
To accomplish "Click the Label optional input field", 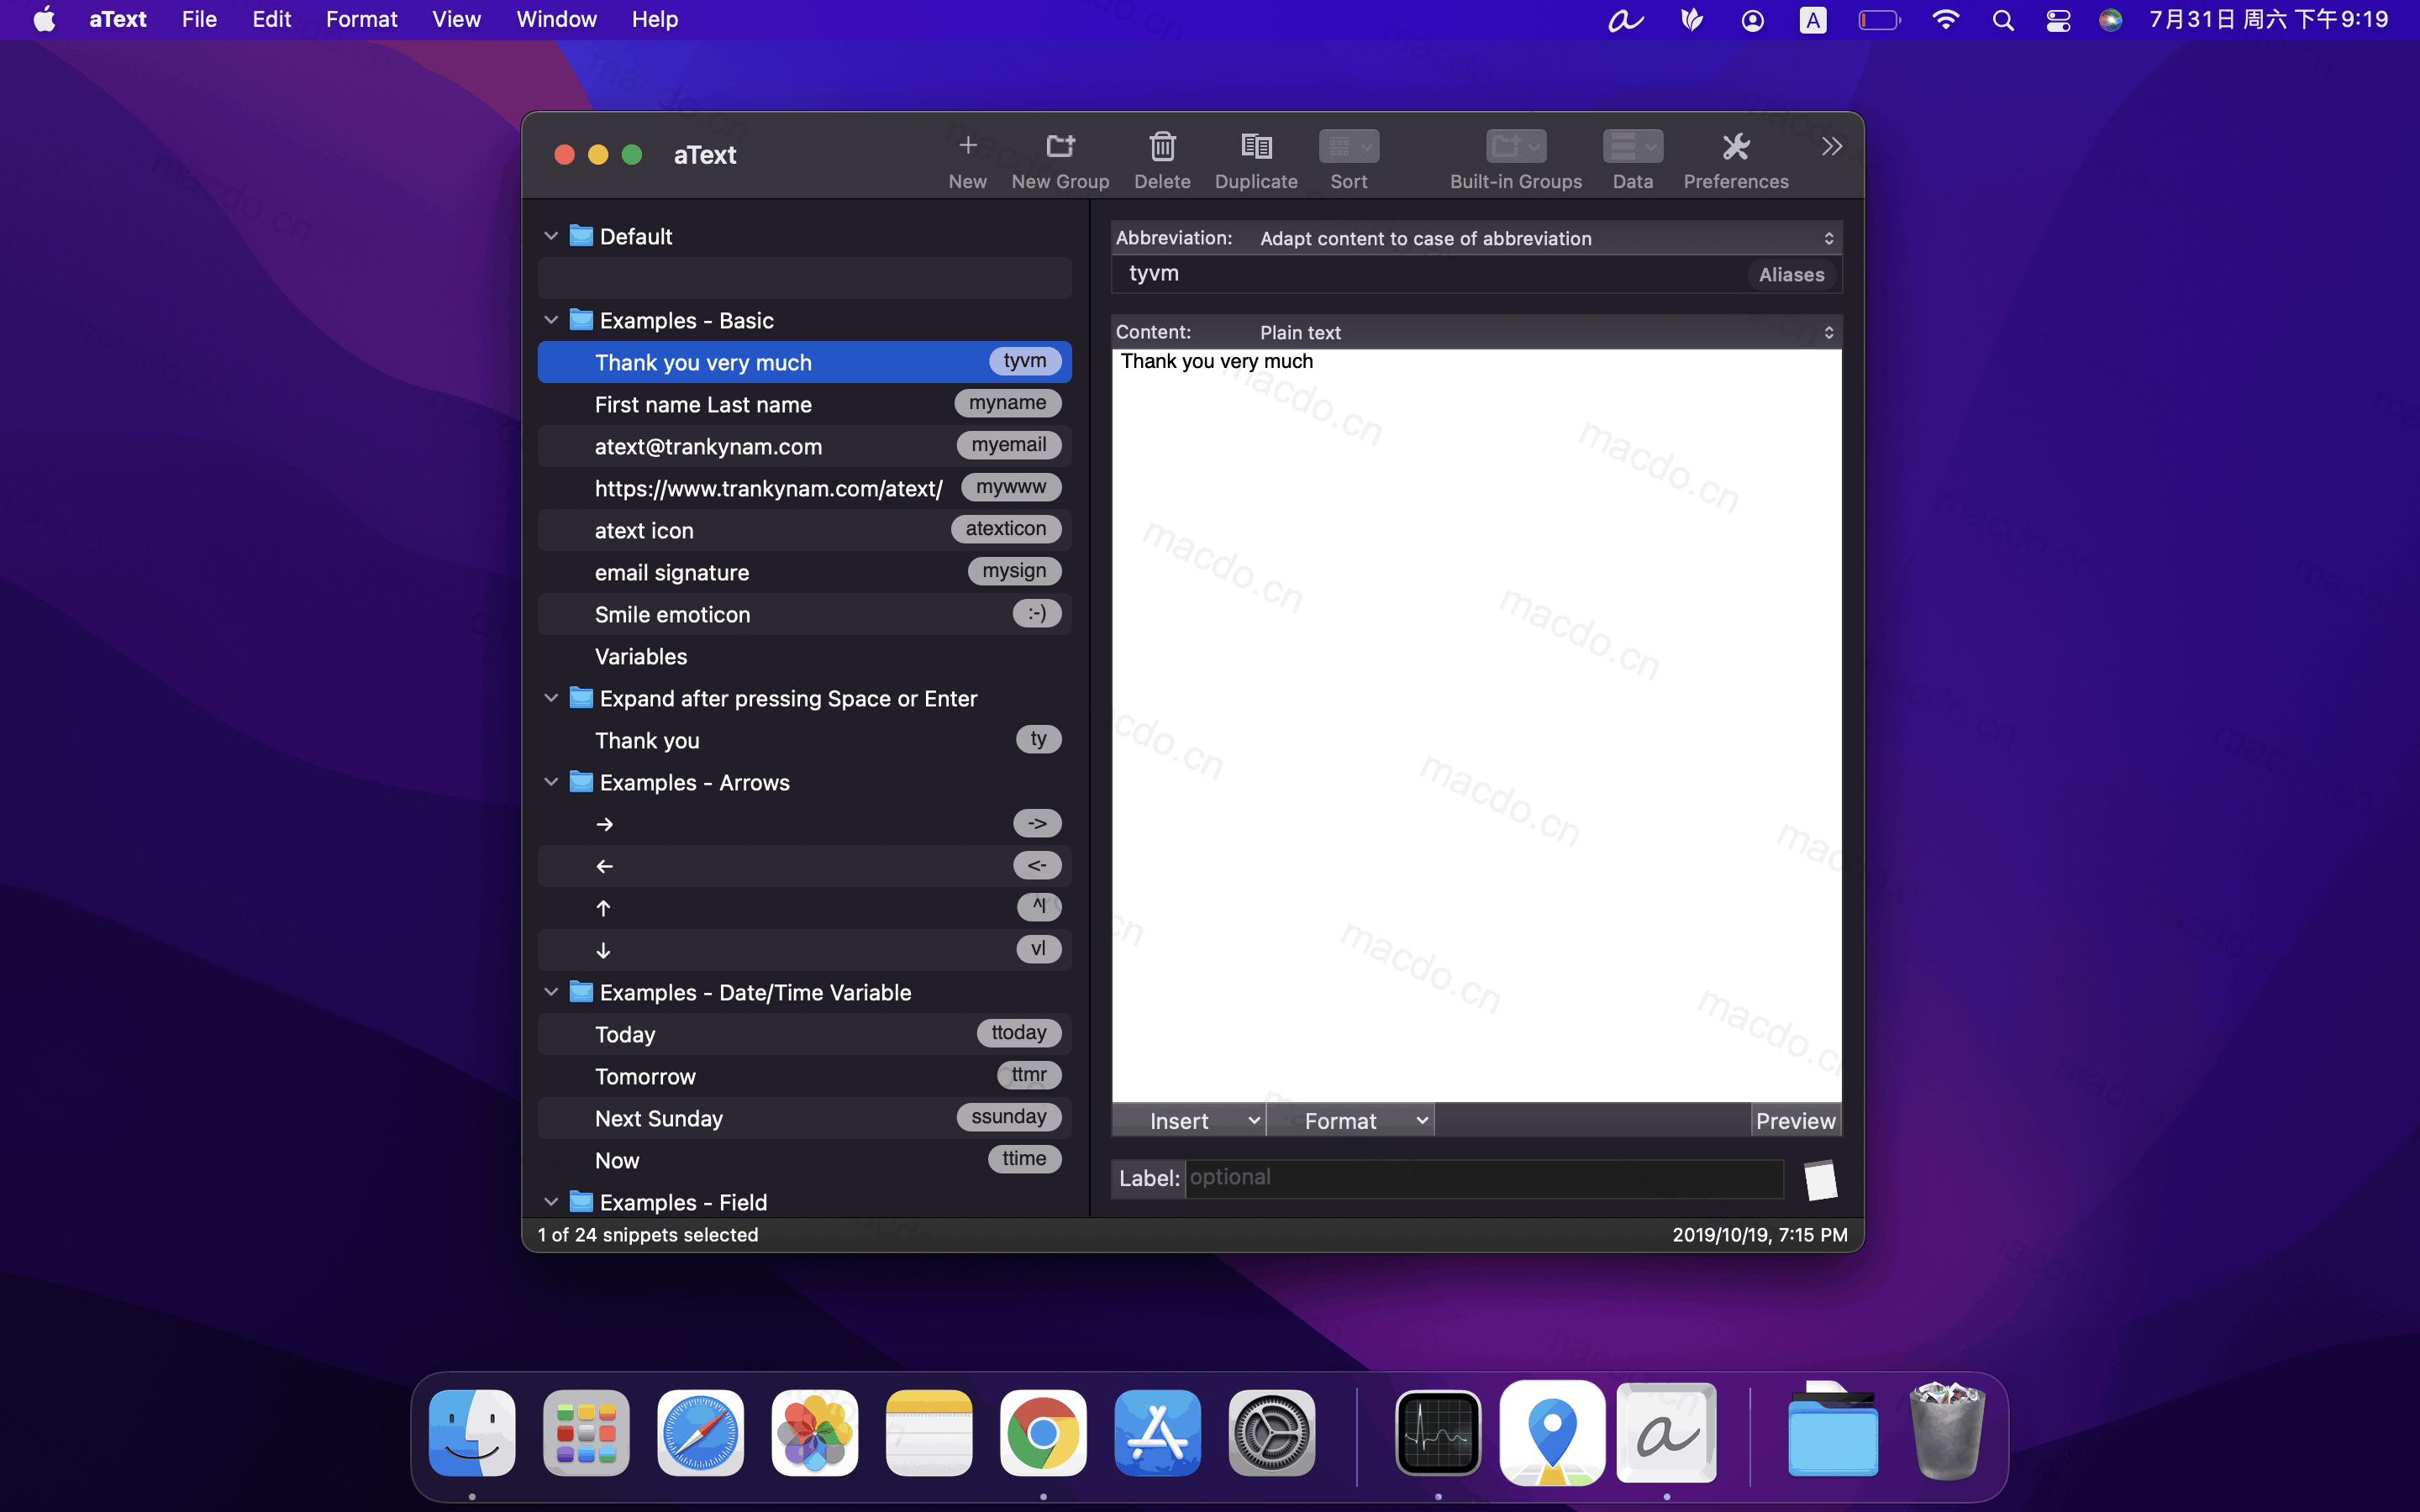I will [1484, 1179].
